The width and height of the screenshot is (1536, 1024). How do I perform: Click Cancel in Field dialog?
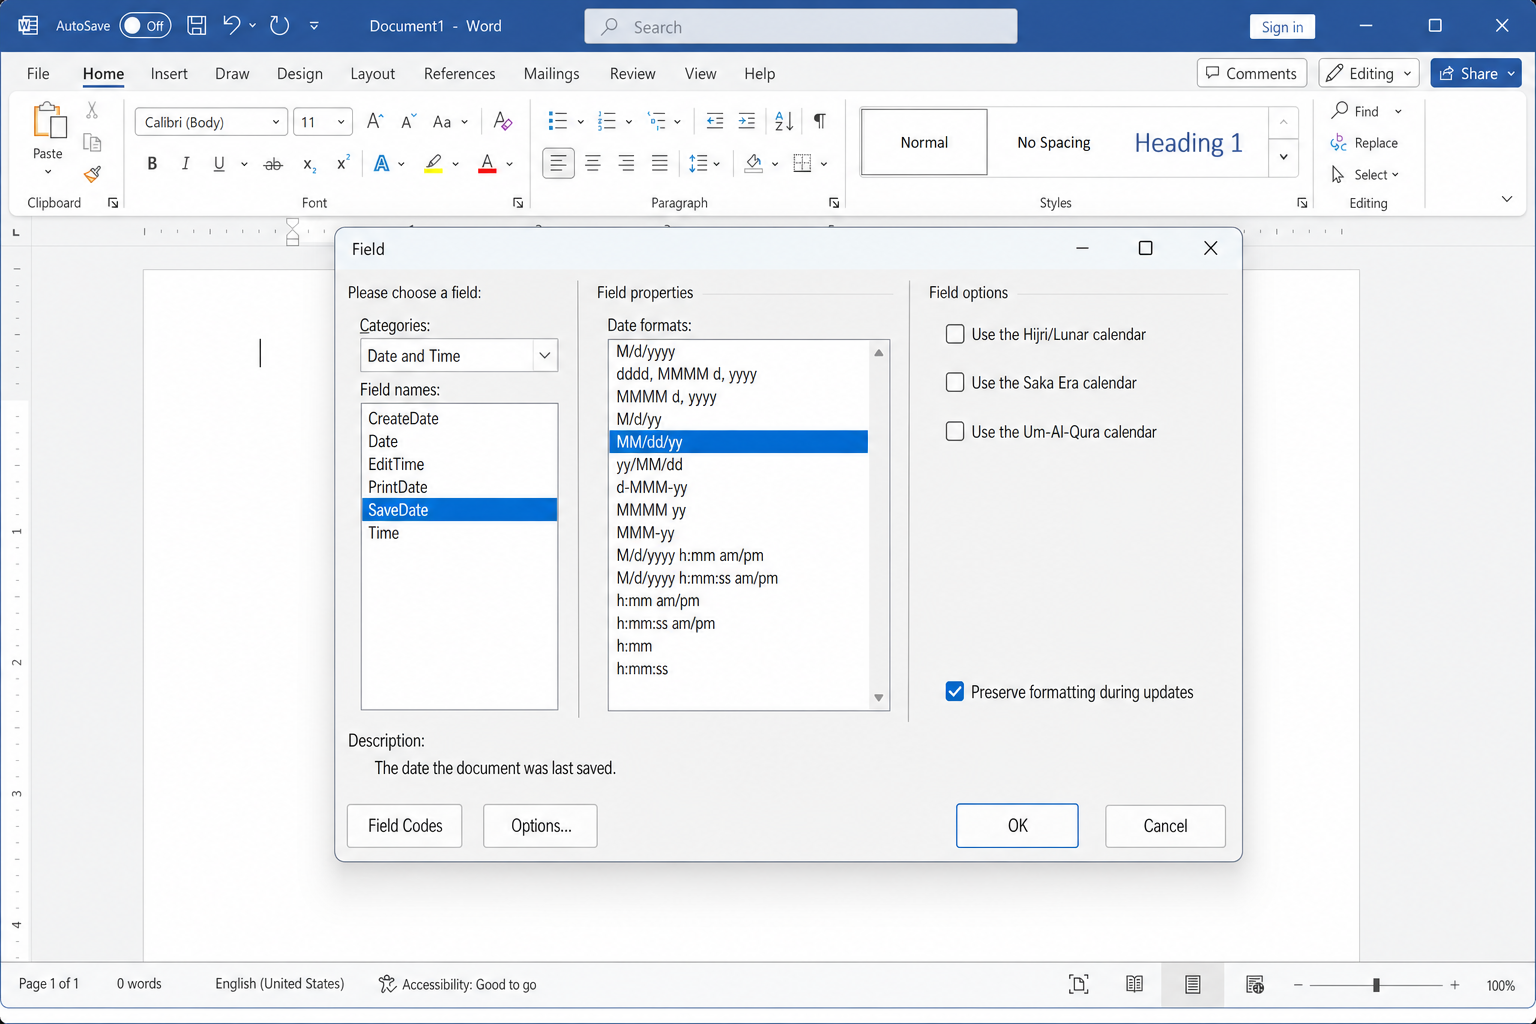(x=1165, y=826)
